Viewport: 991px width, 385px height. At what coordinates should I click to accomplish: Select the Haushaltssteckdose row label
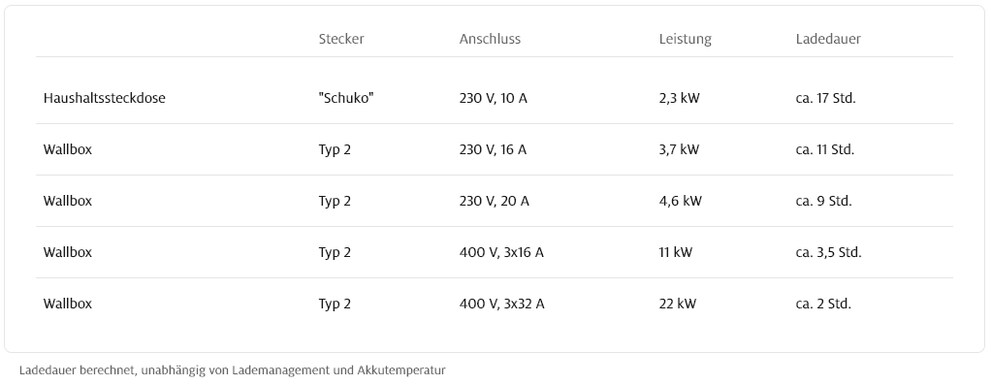click(x=104, y=99)
